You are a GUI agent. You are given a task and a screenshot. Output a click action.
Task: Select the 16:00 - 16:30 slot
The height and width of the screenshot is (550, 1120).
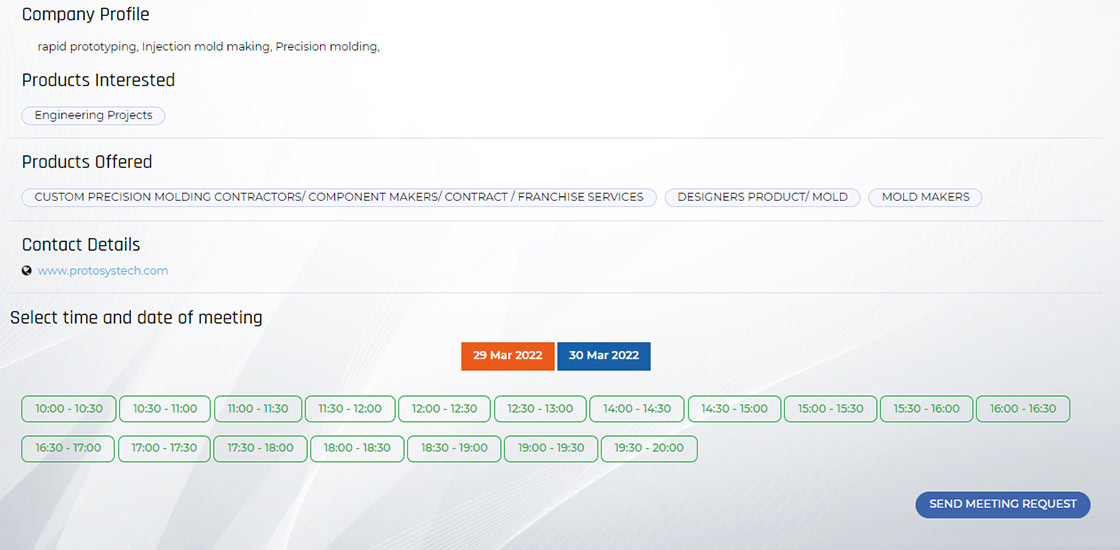(1023, 409)
